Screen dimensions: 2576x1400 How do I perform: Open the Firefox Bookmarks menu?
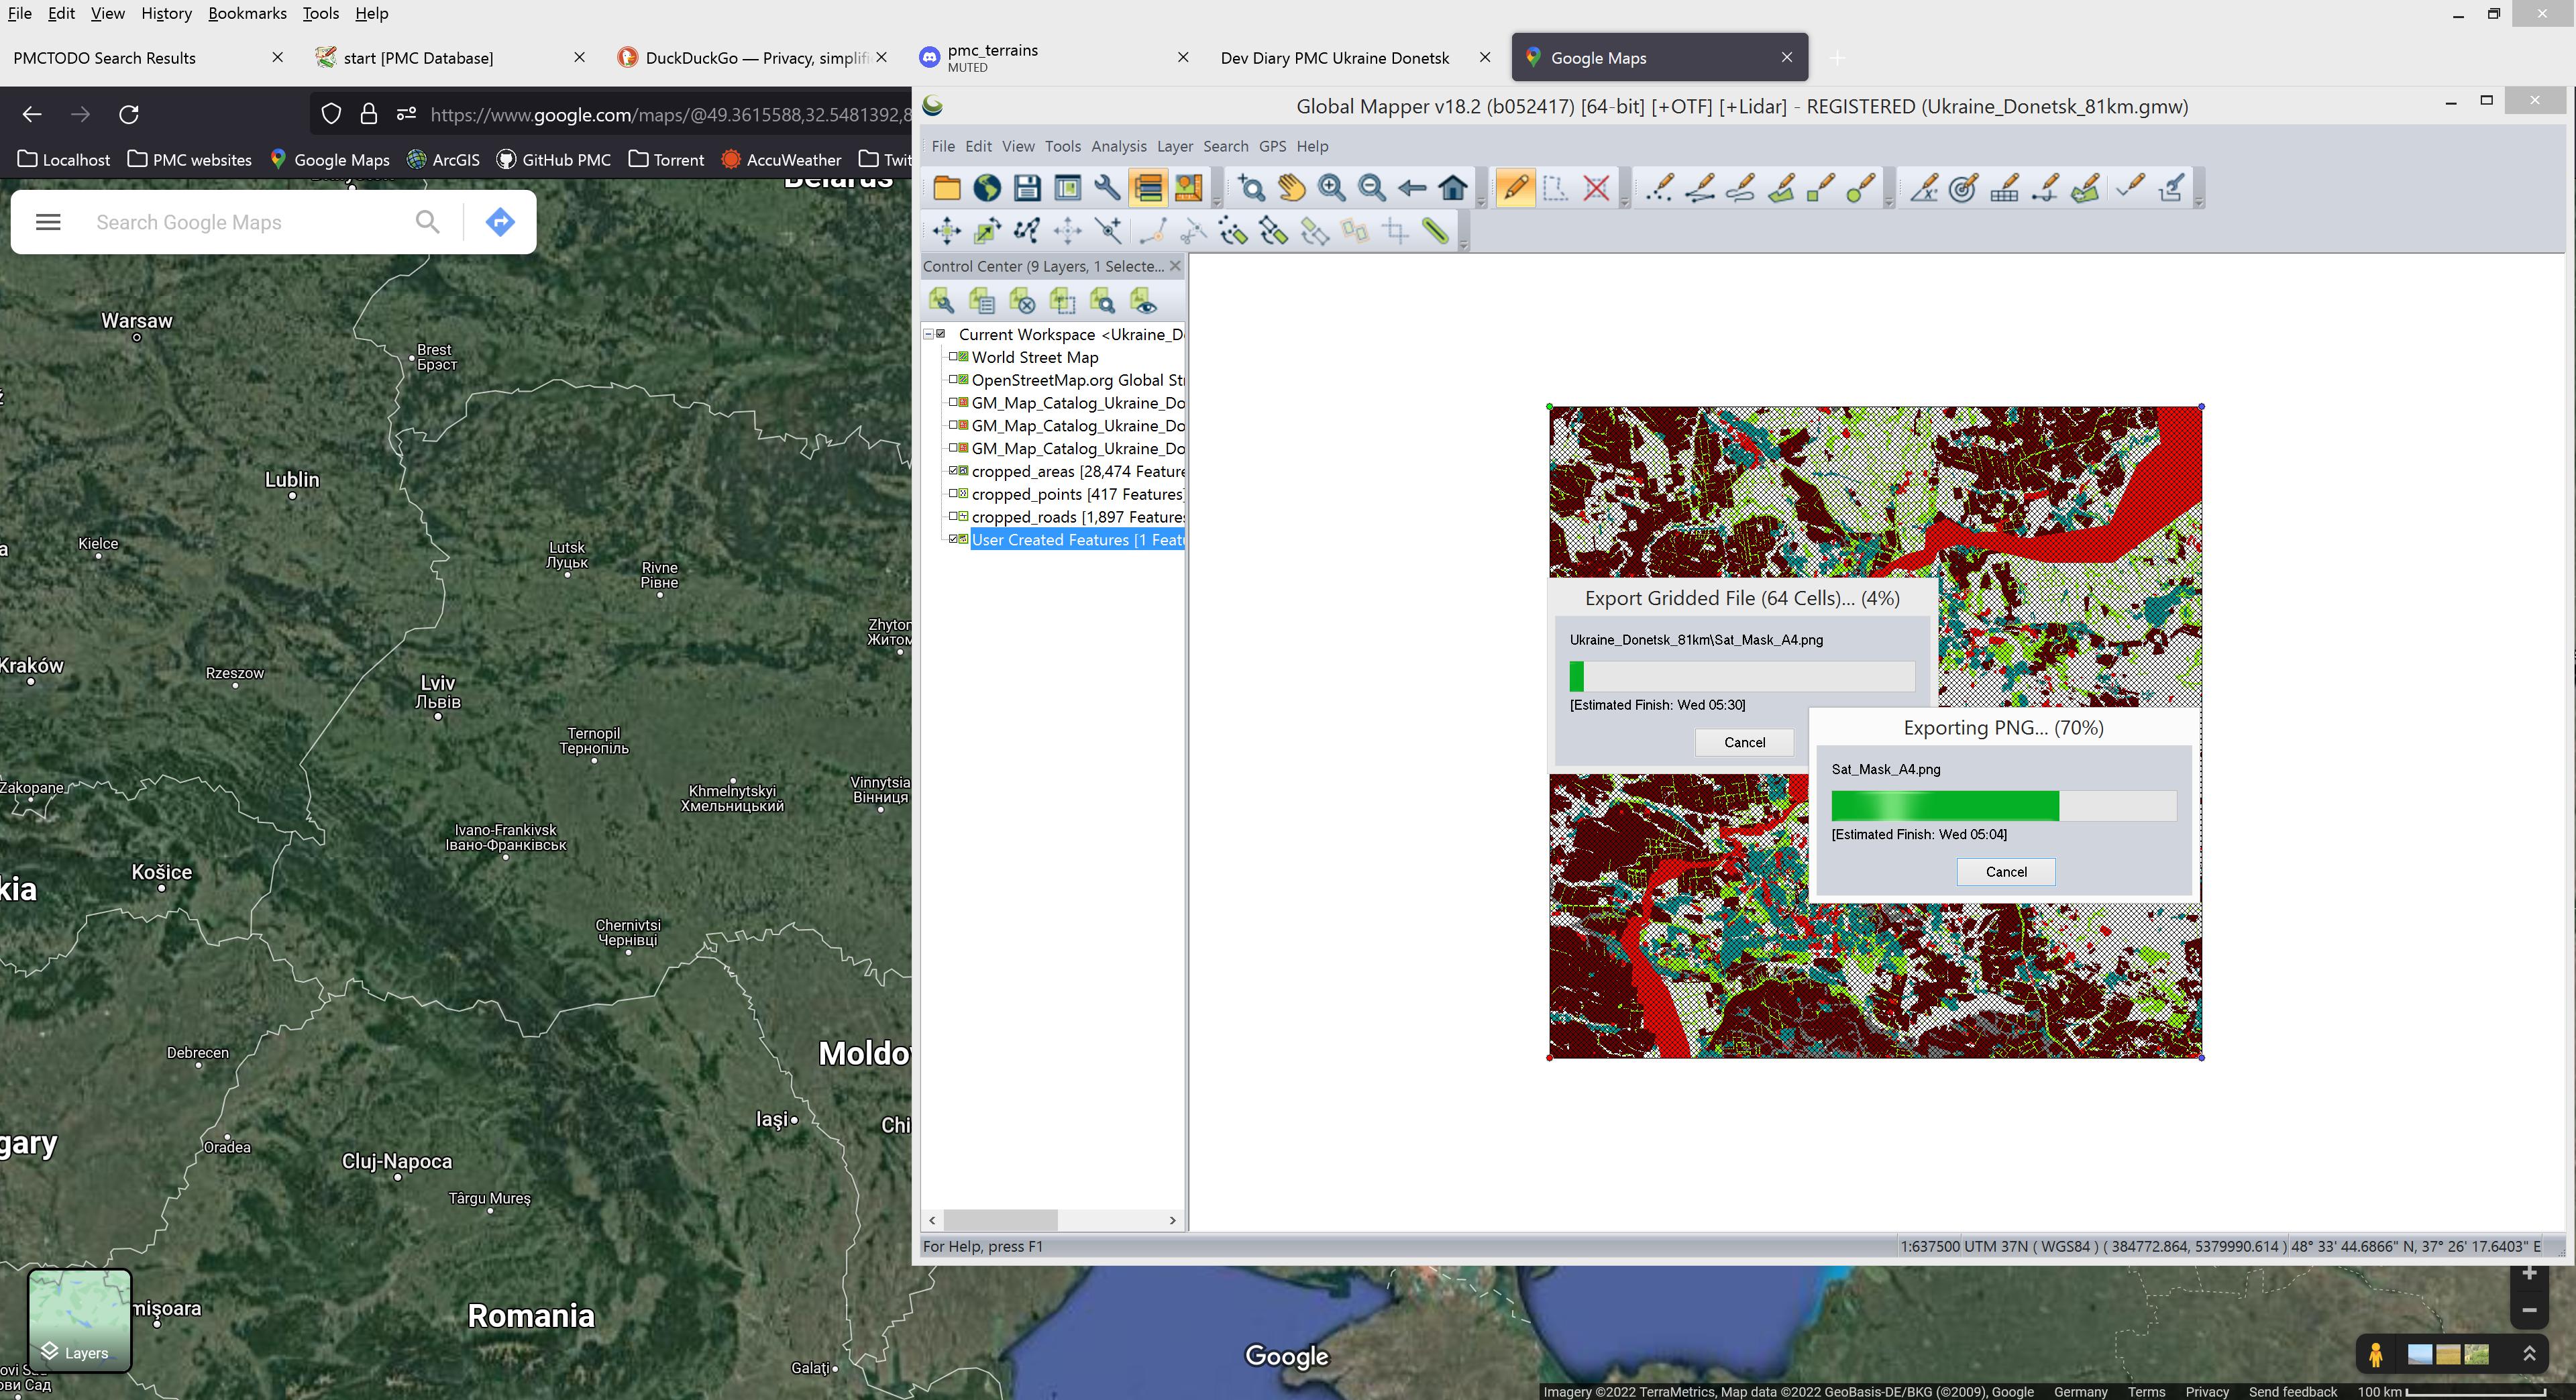coord(247,13)
